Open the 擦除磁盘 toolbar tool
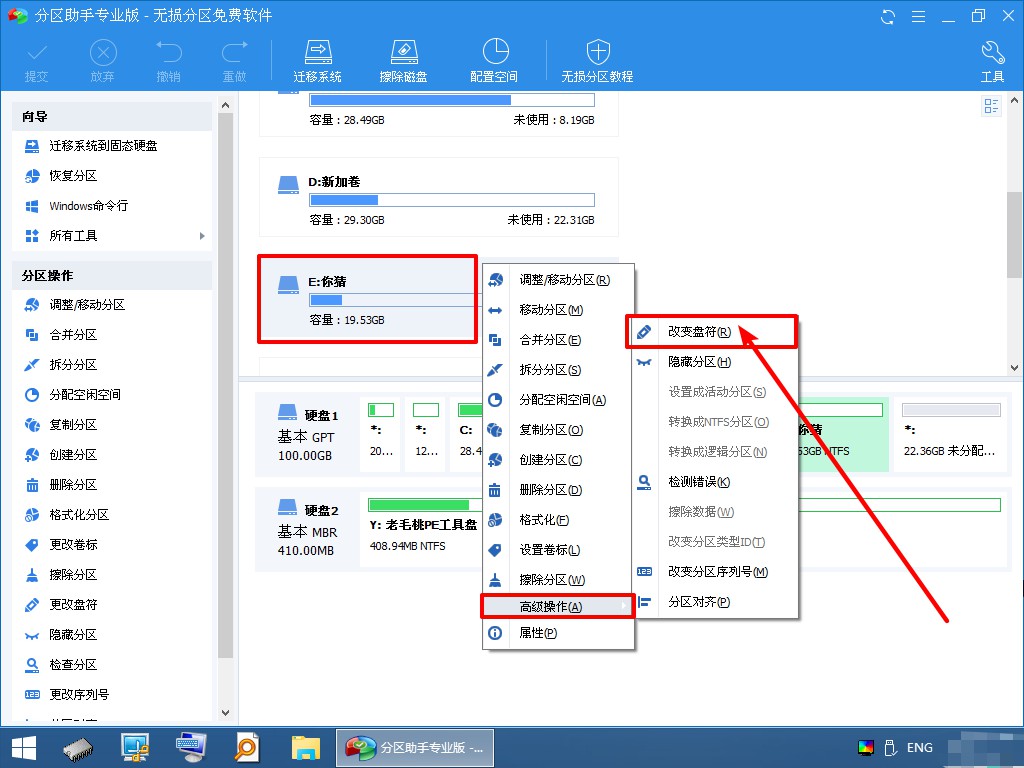 403,61
